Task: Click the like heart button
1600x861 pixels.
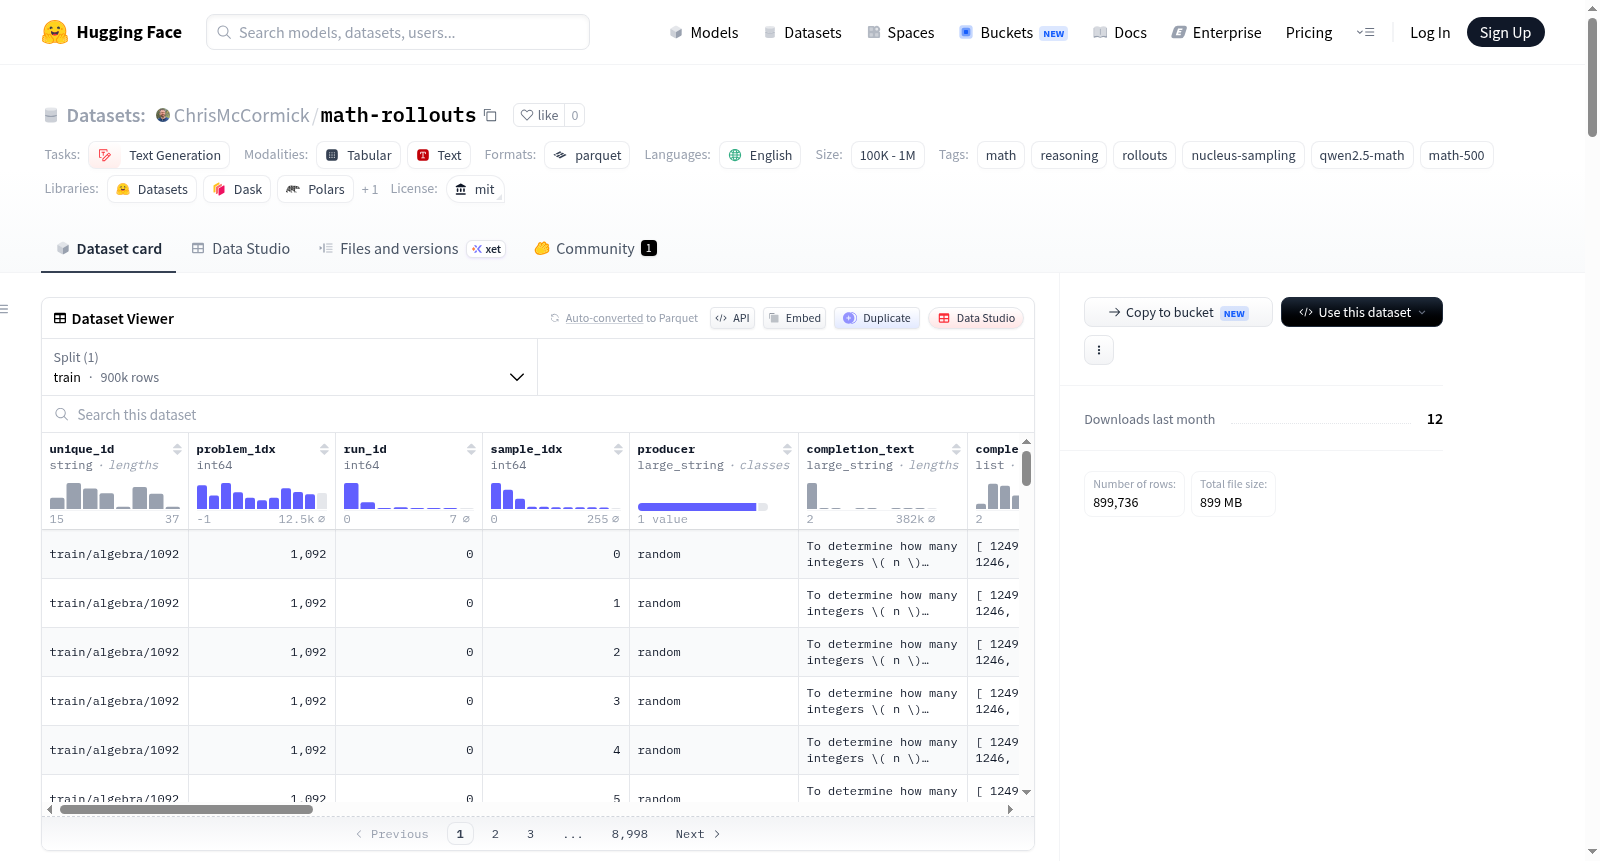Action: (x=539, y=115)
